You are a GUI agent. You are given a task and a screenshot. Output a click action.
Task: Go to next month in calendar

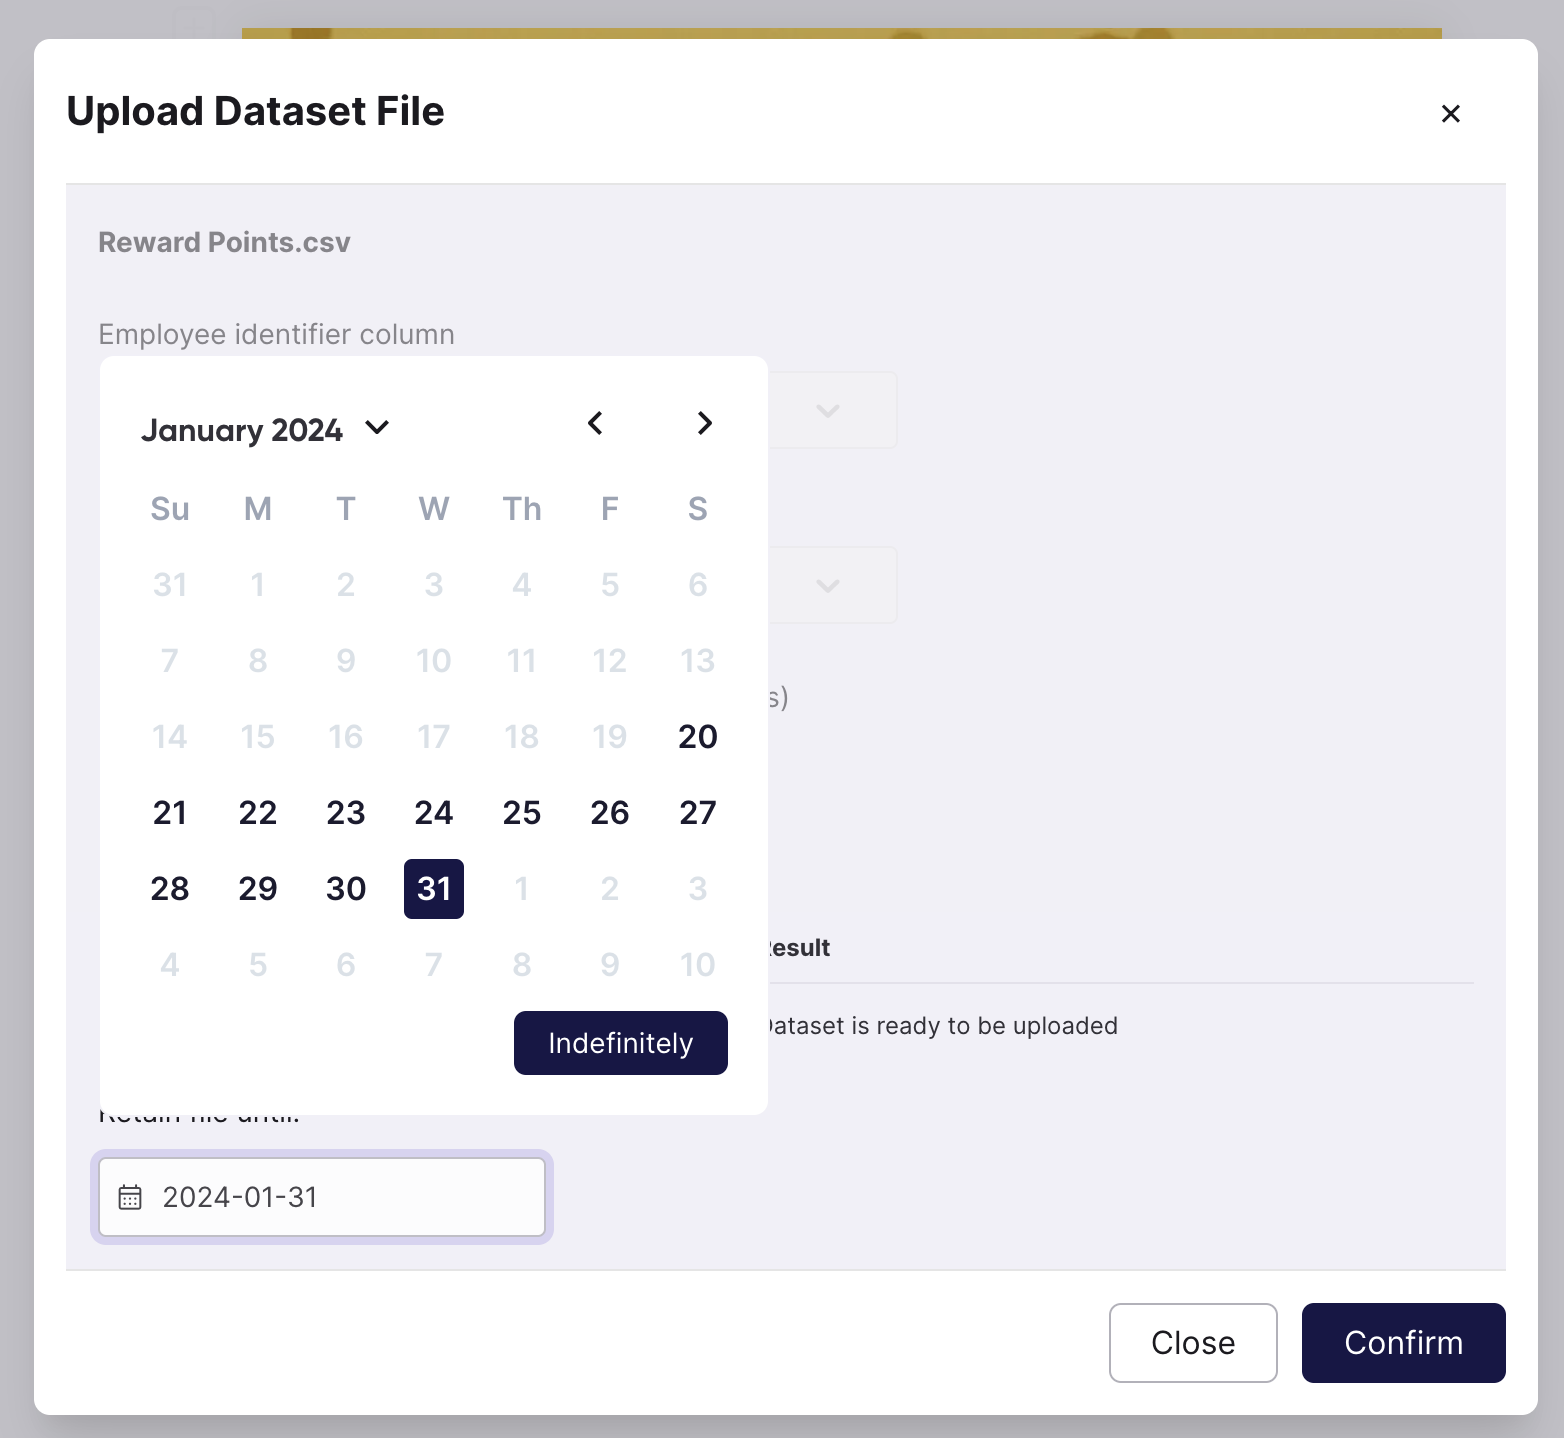click(704, 423)
